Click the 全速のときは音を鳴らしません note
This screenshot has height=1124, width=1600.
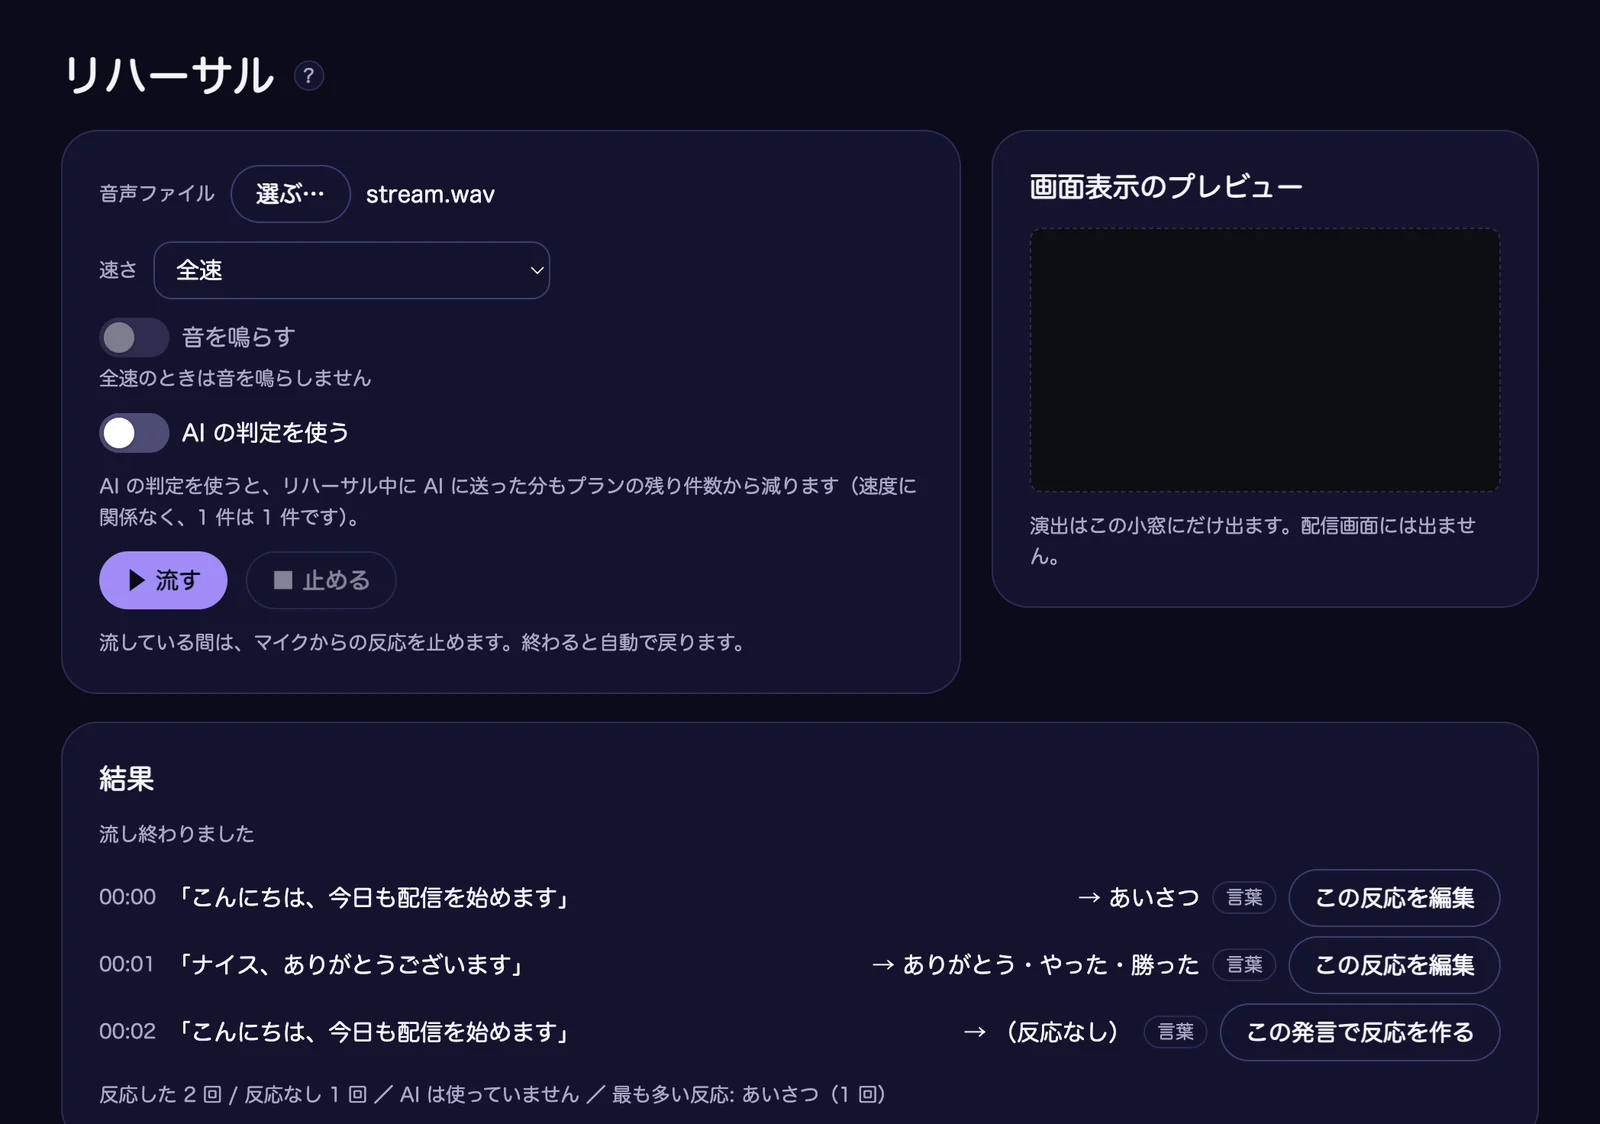click(235, 378)
